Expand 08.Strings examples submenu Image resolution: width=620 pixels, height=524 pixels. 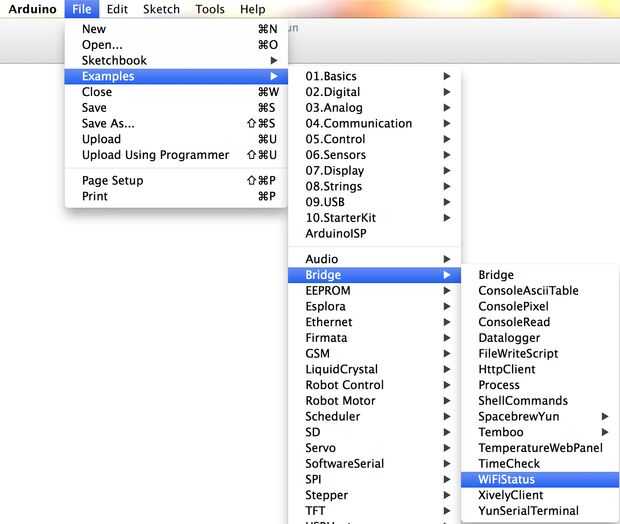point(374,187)
